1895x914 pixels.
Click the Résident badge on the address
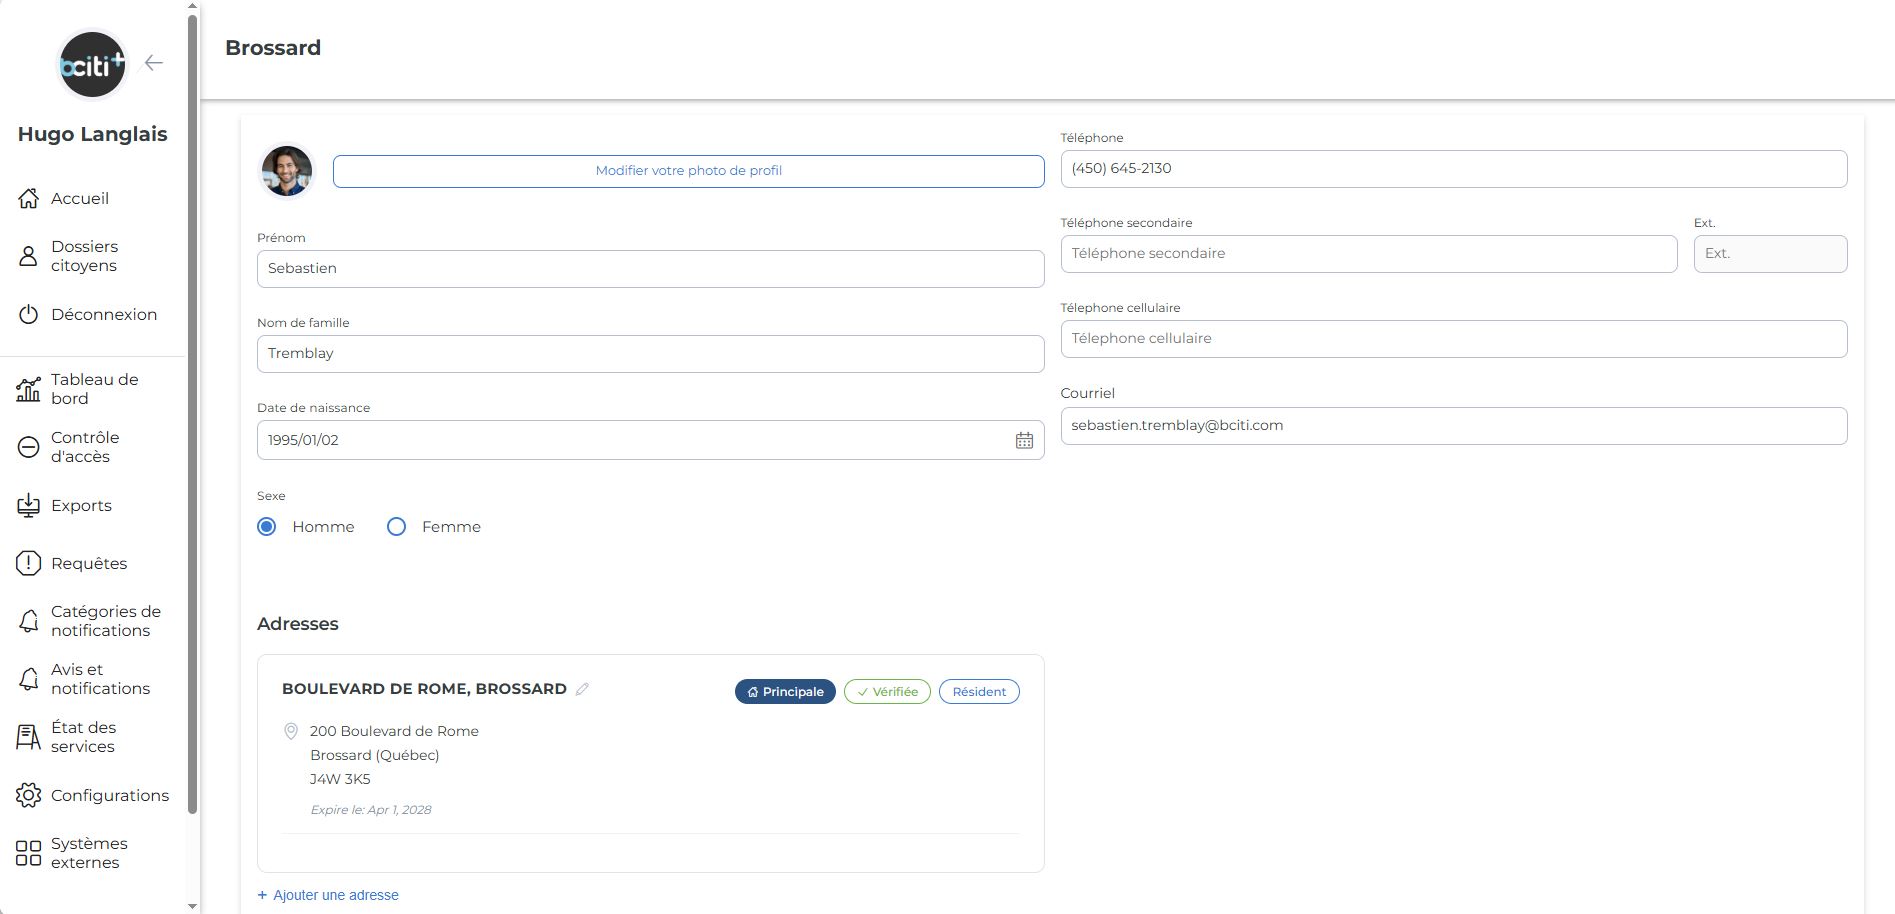[x=979, y=692]
